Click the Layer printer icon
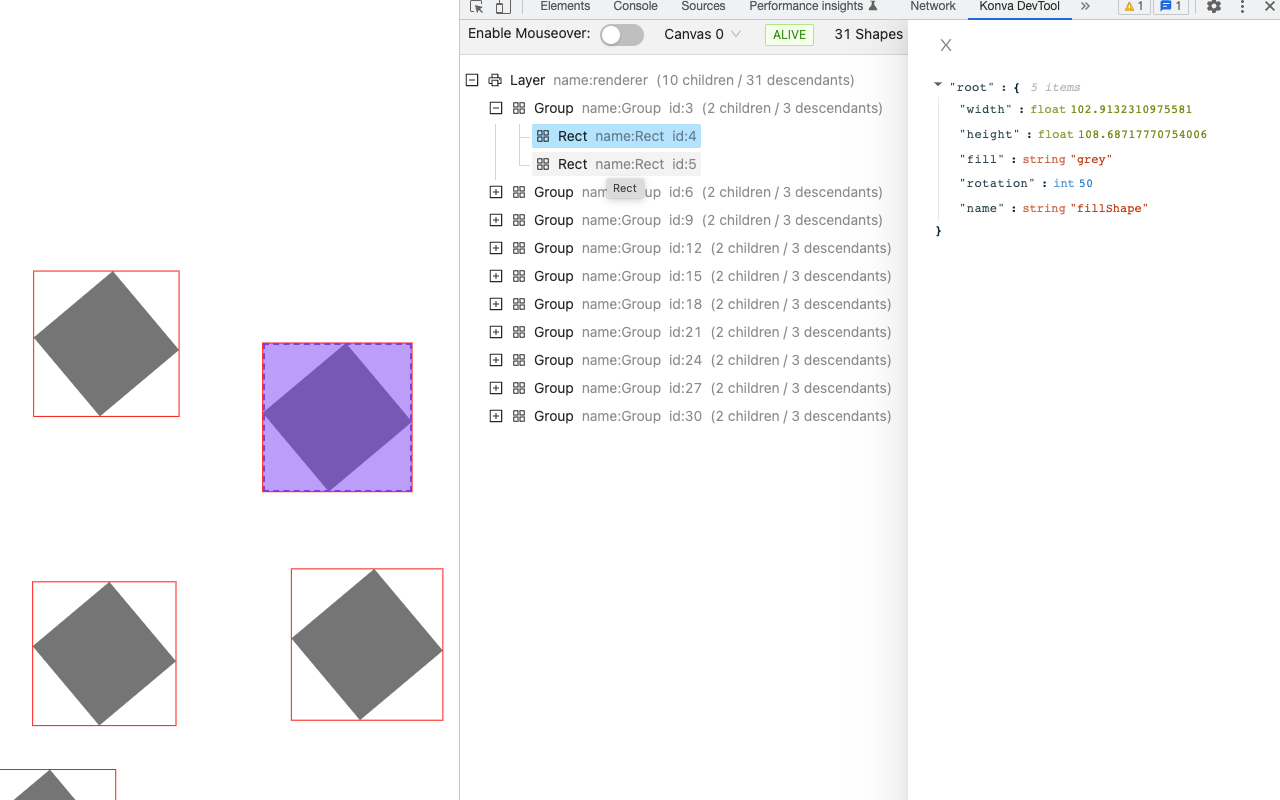 (495, 80)
